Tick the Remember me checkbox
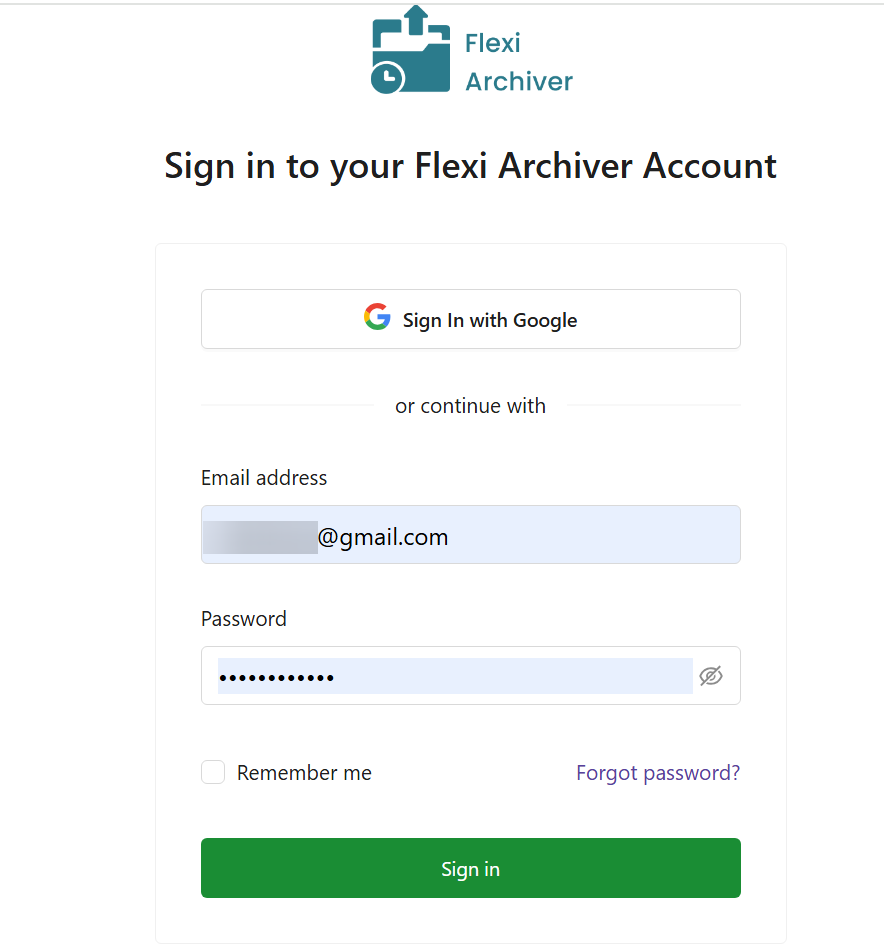This screenshot has height=948, width=884. 213,772
